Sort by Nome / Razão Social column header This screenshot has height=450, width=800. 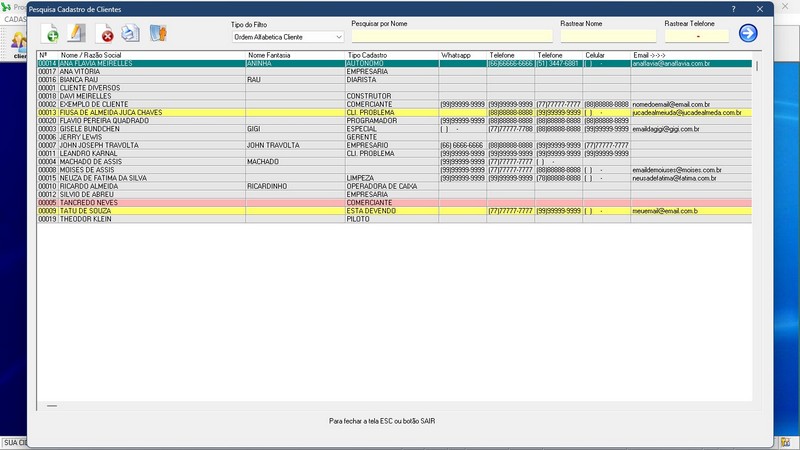tap(152, 55)
